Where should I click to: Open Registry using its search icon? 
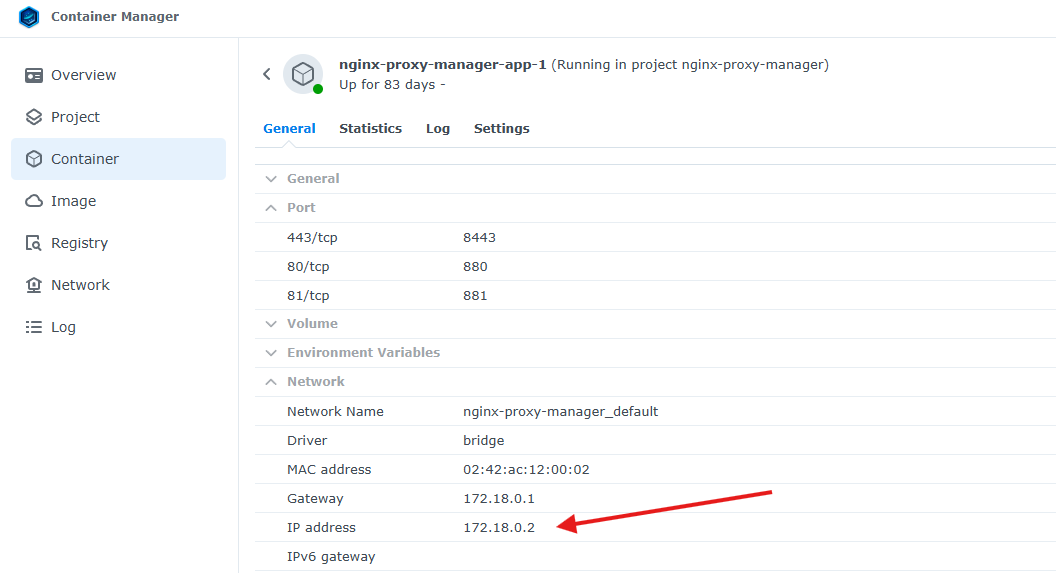point(34,243)
